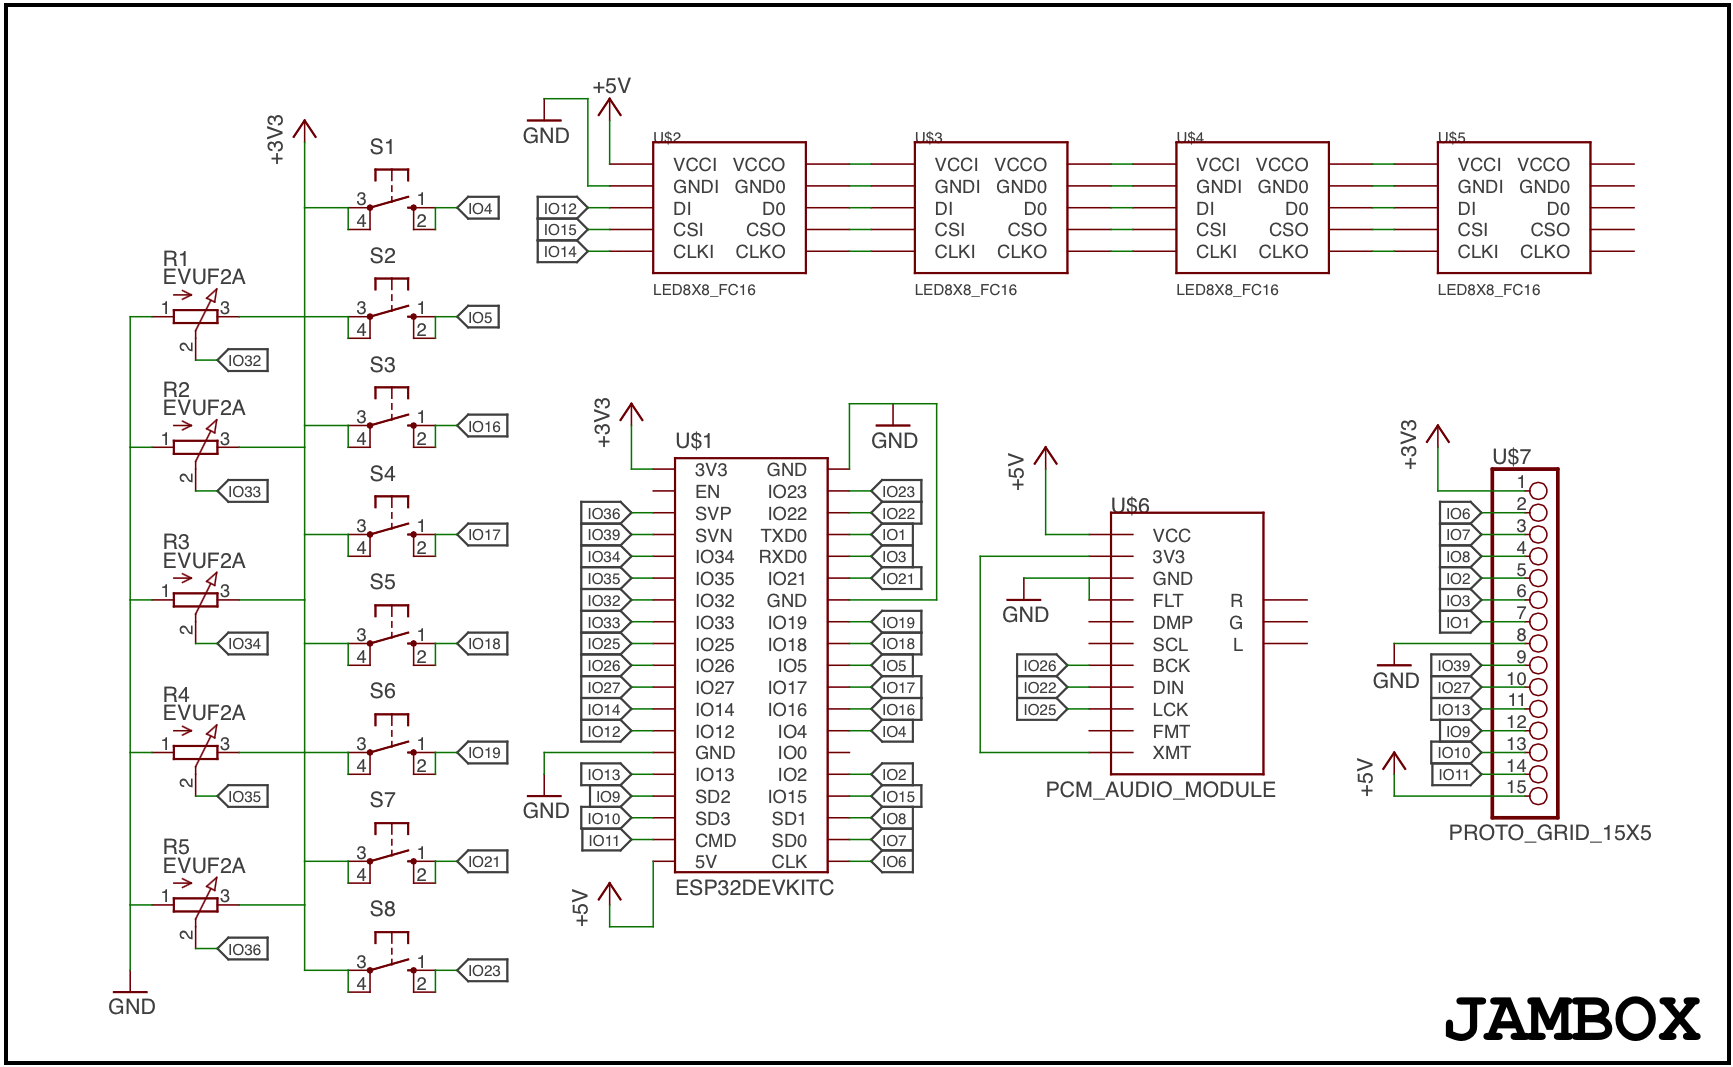Click the LED8X8_FC16 label under U$2
This screenshot has width=1733, height=1067.
[x=704, y=290]
